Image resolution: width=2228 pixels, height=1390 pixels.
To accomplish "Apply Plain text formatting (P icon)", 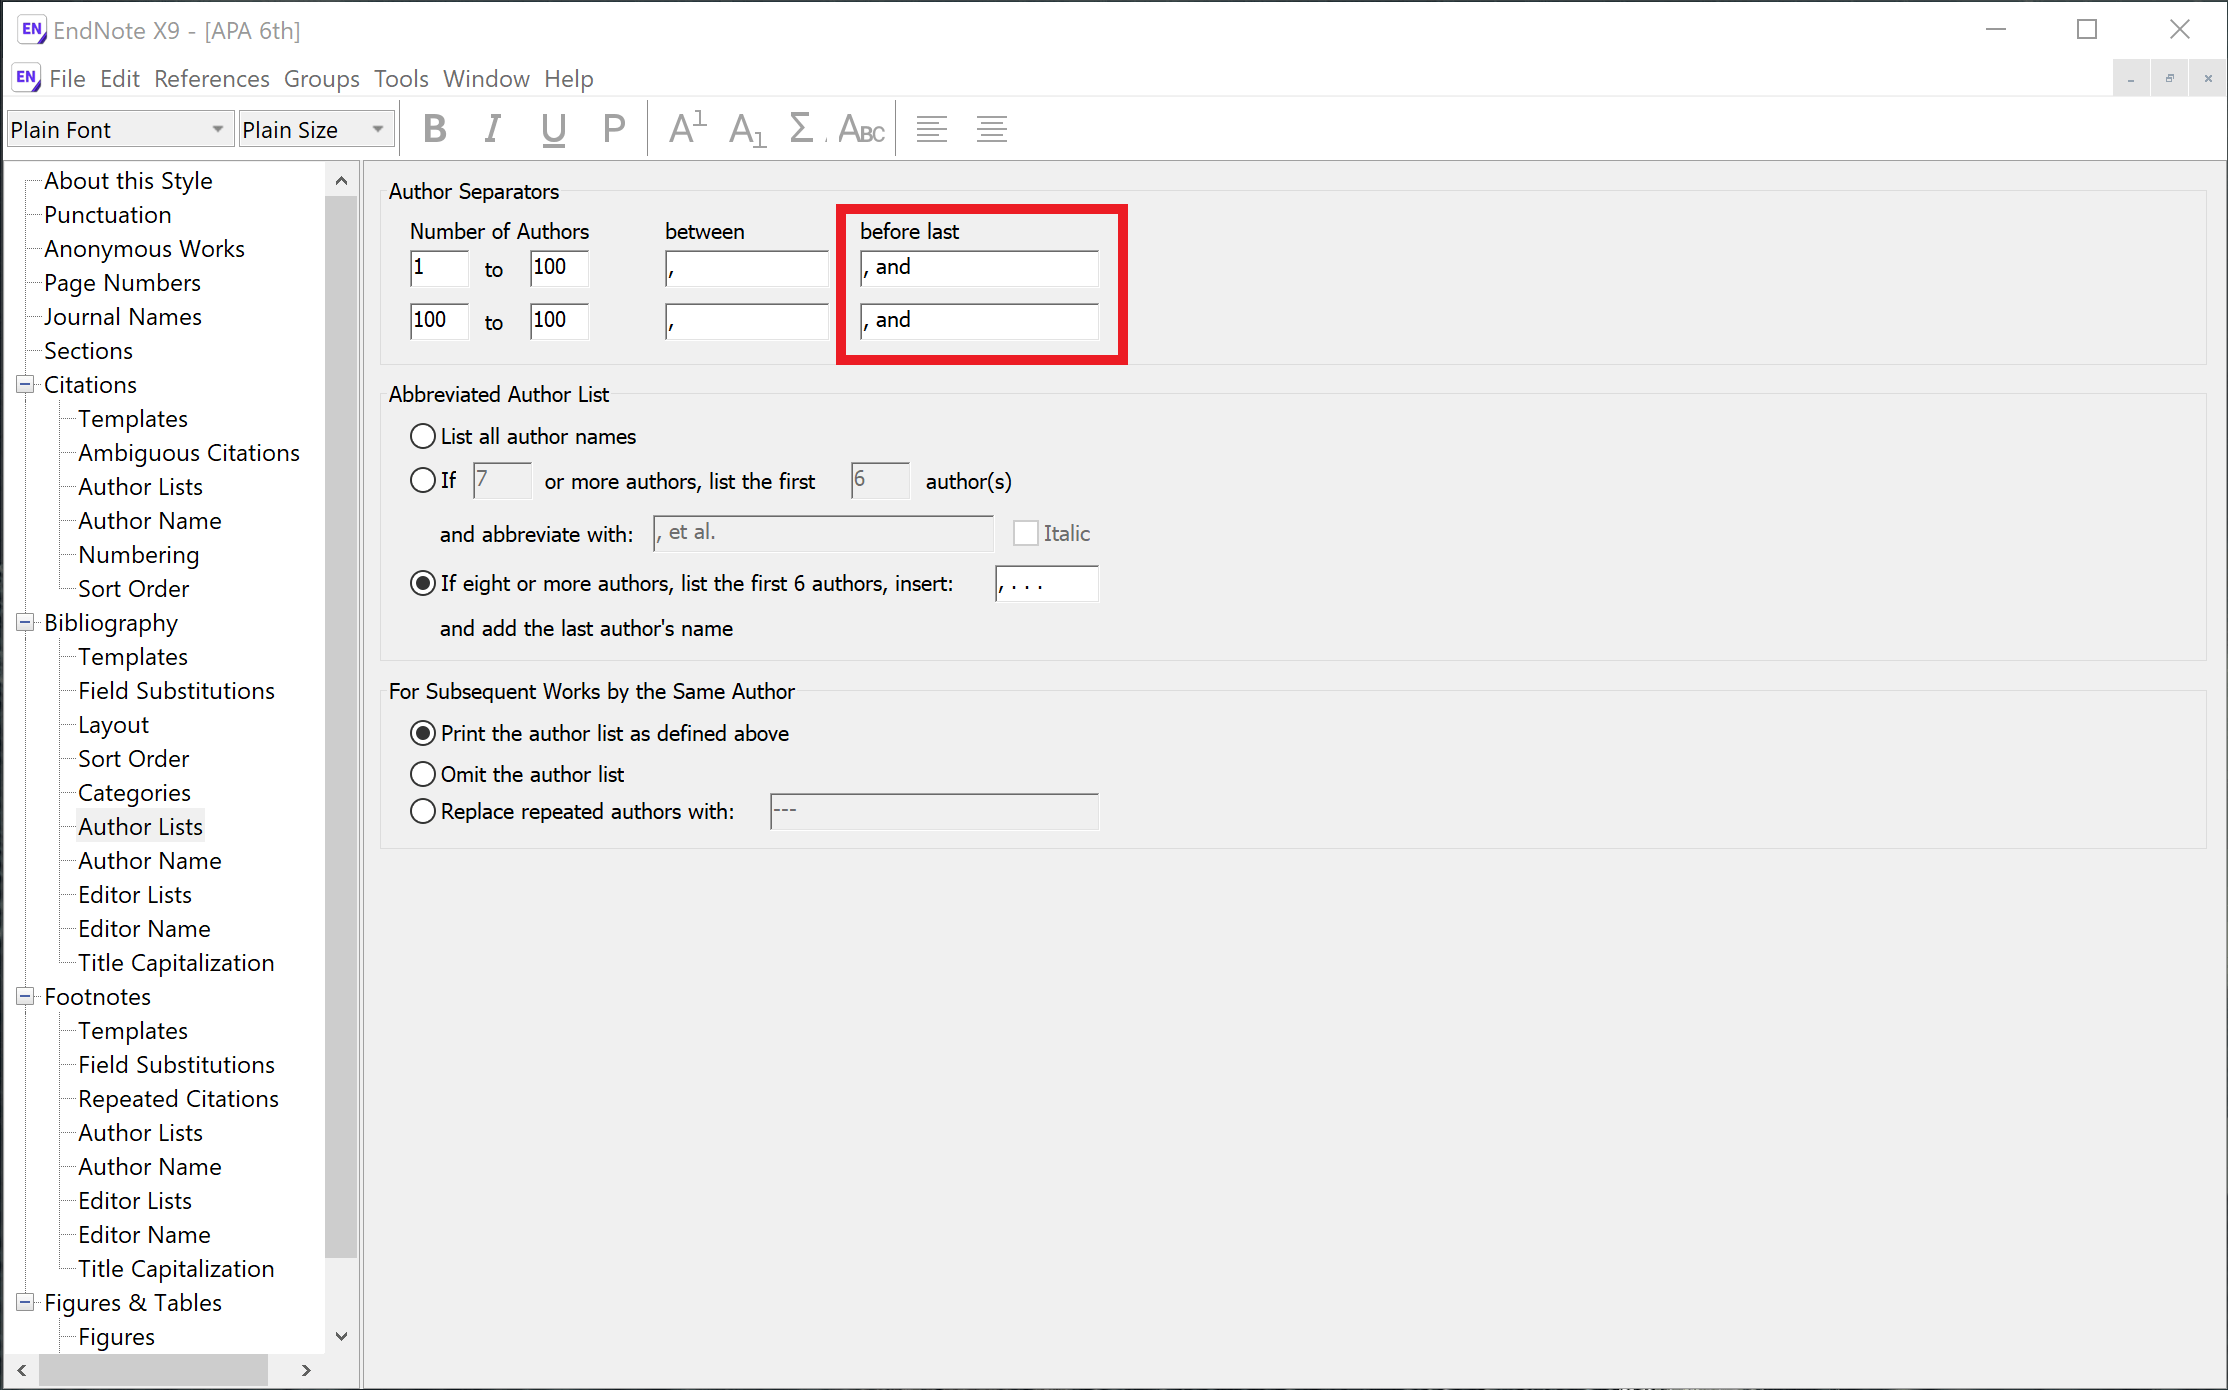I will pyautogui.click(x=614, y=129).
